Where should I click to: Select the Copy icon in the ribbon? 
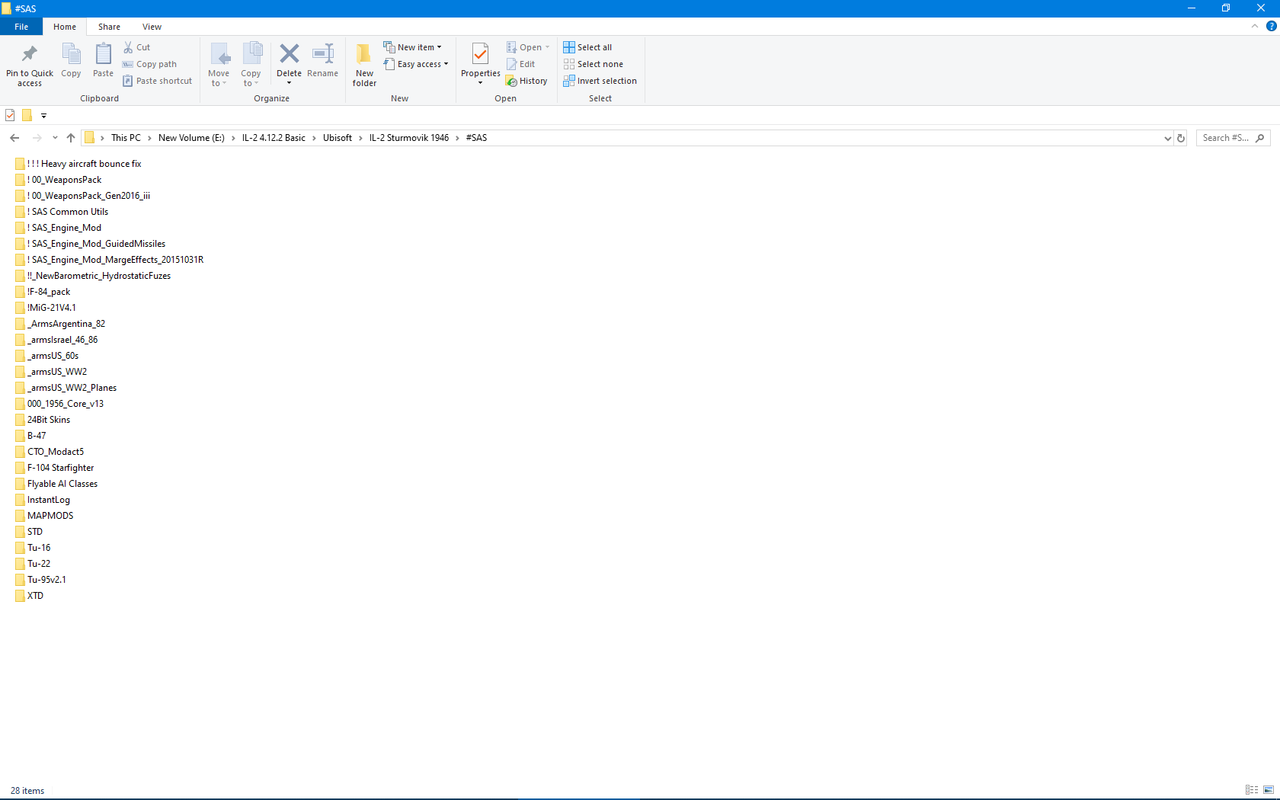[x=70, y=62]
